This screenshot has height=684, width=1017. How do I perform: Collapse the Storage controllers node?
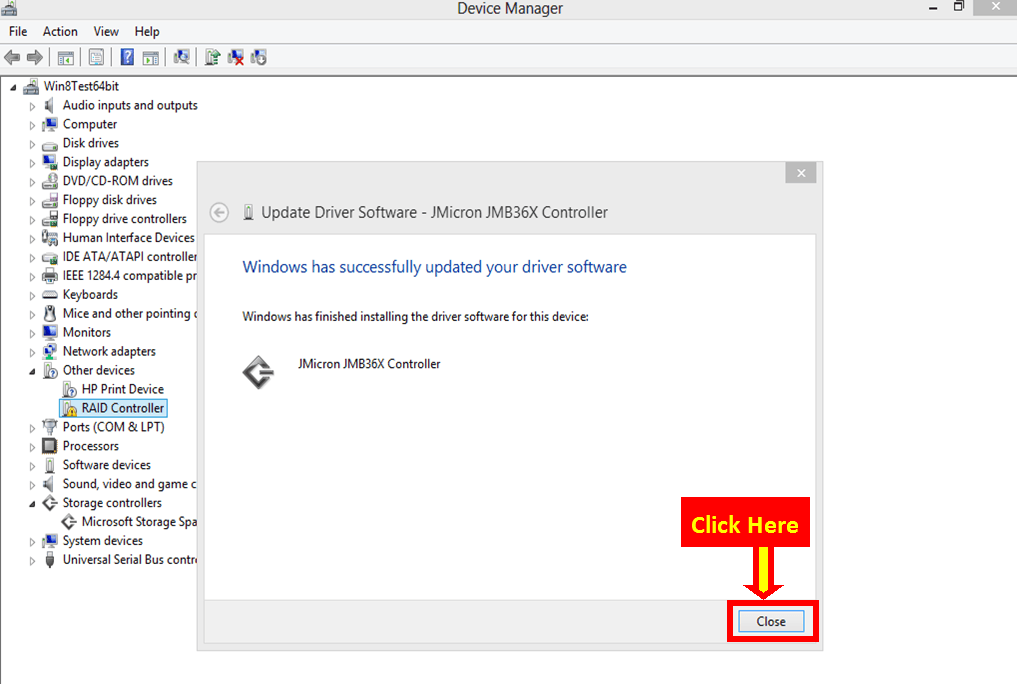(32, 504)
